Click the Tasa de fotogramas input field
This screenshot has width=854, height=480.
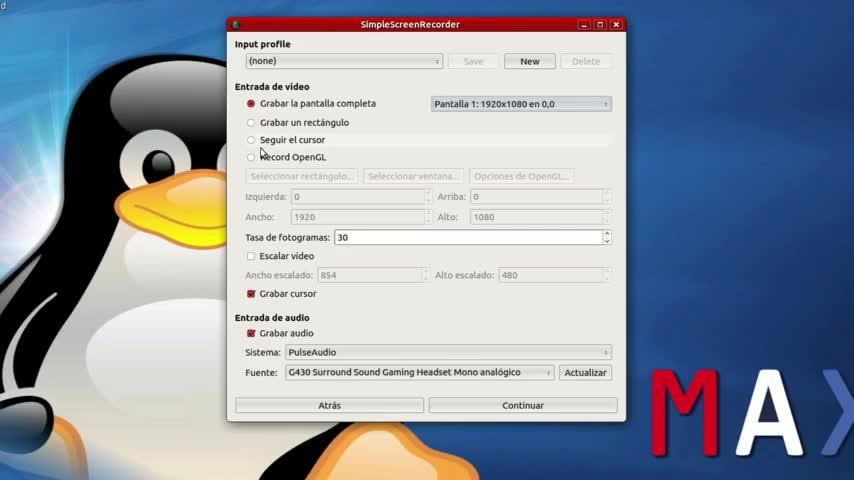click(x=468, y=238)
